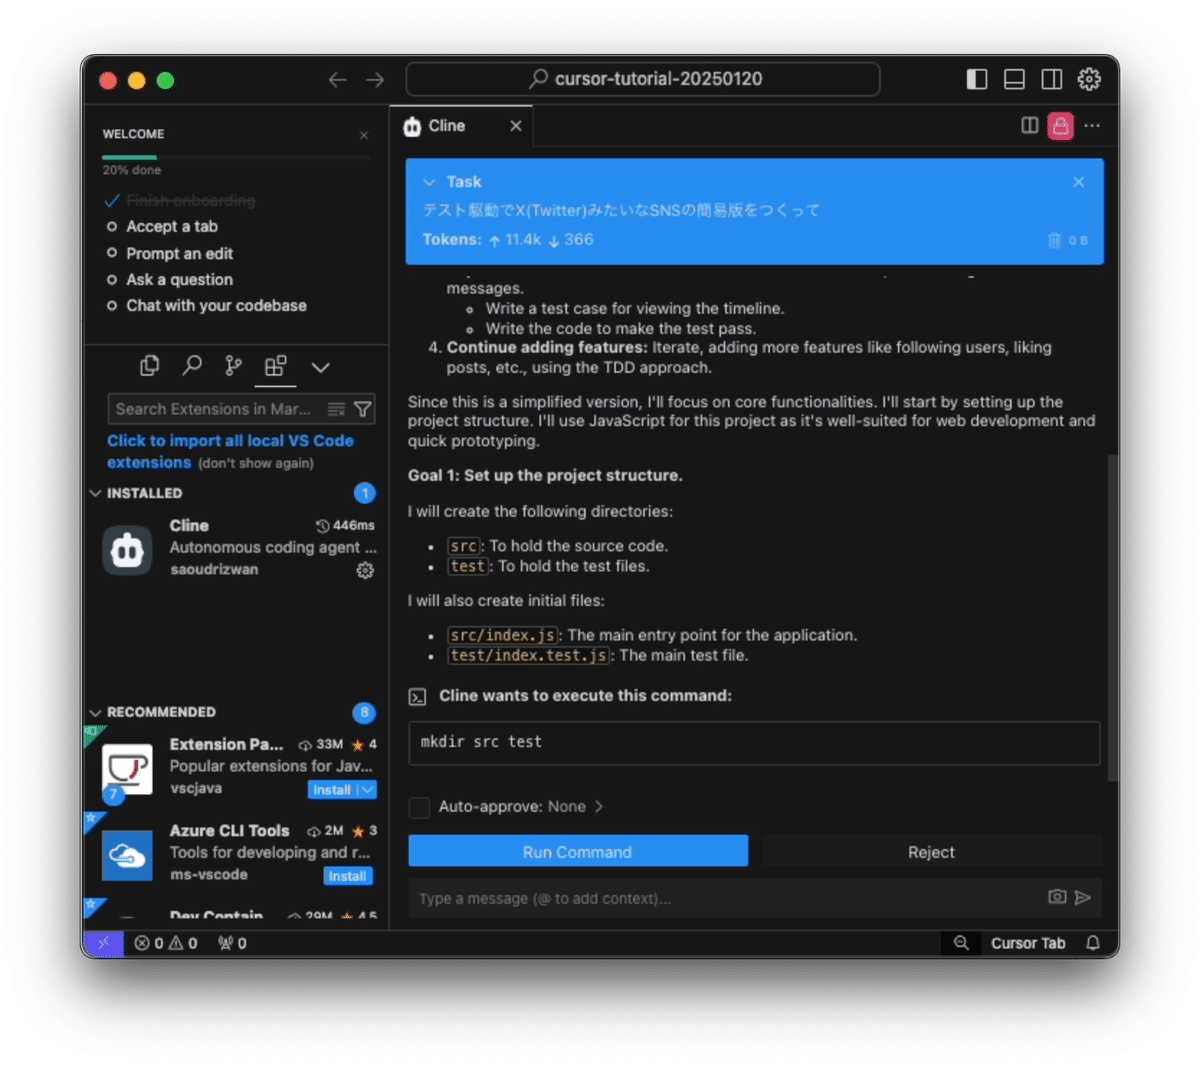Viewport: 1200px width, 1065px height.
Task: Expand additional views chevron
Action: click(x=320, y=367)
